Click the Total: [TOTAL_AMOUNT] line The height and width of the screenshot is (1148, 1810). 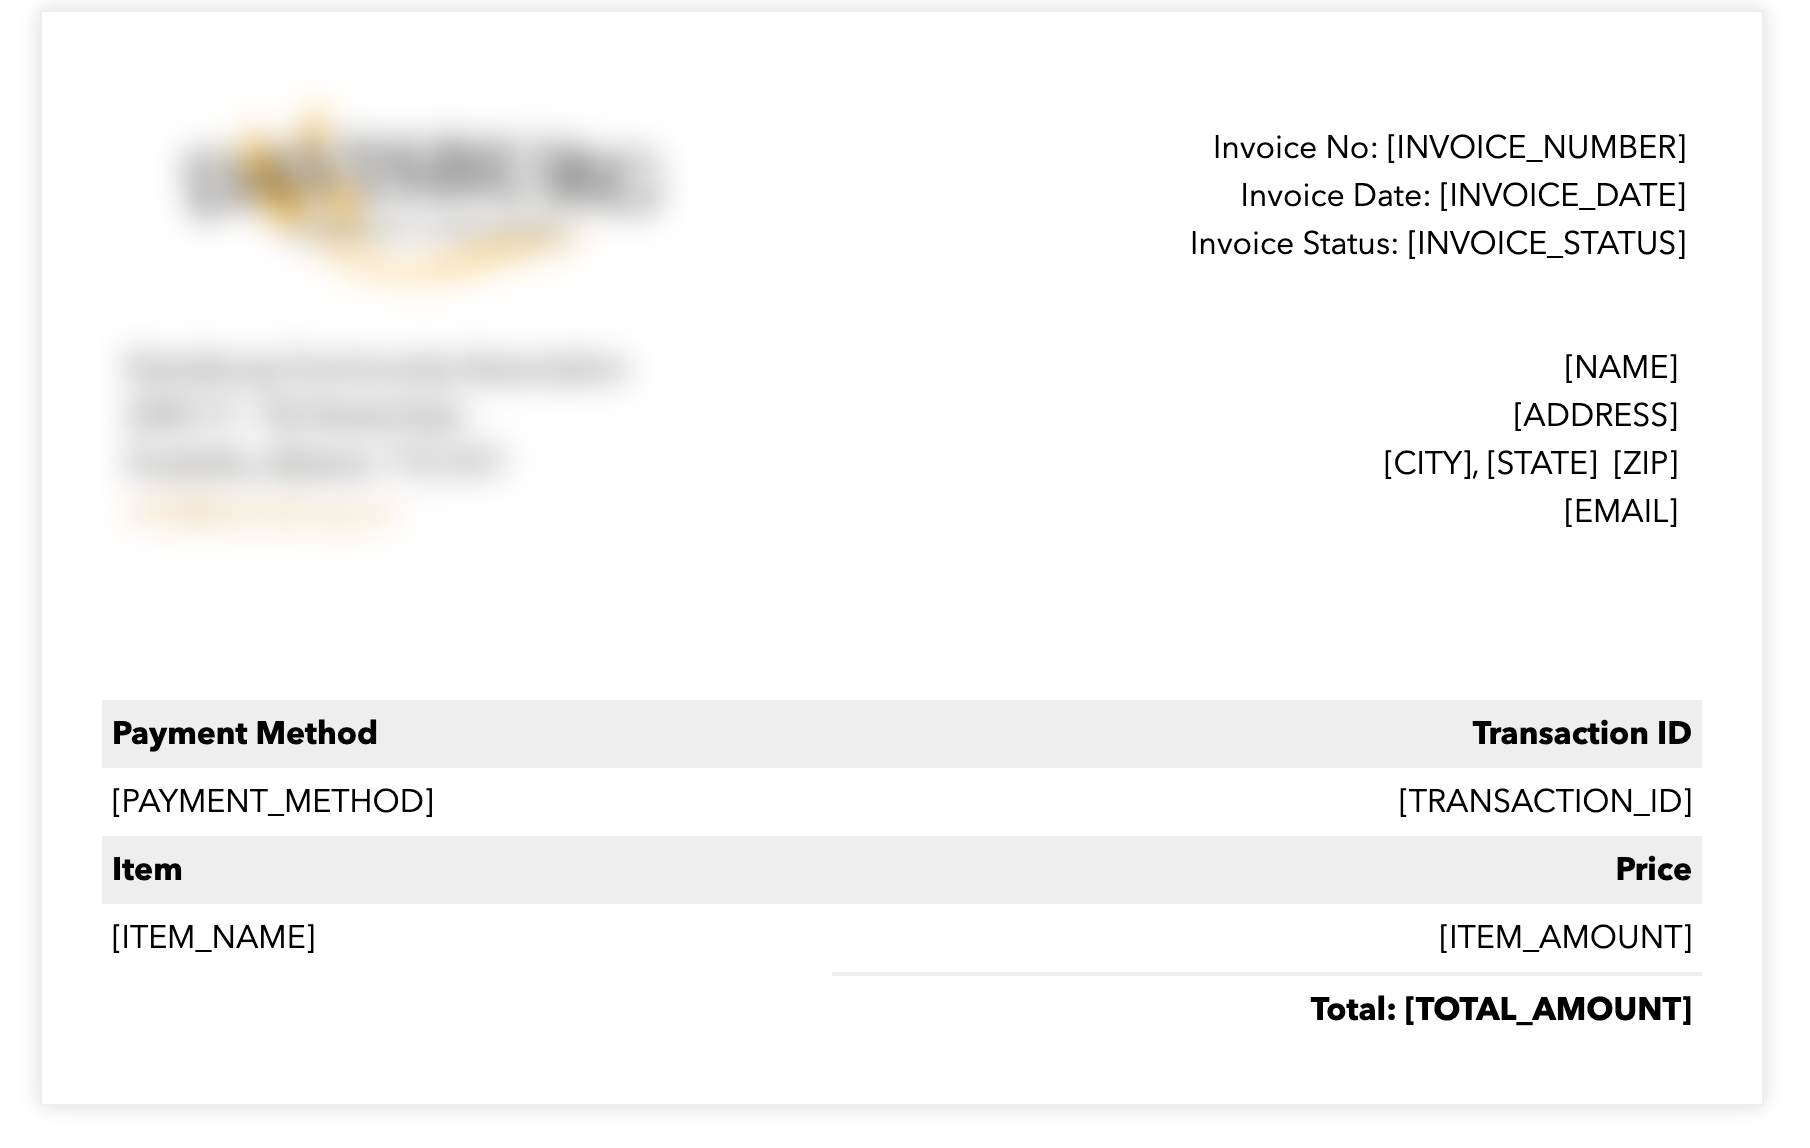(1501, 1010)
